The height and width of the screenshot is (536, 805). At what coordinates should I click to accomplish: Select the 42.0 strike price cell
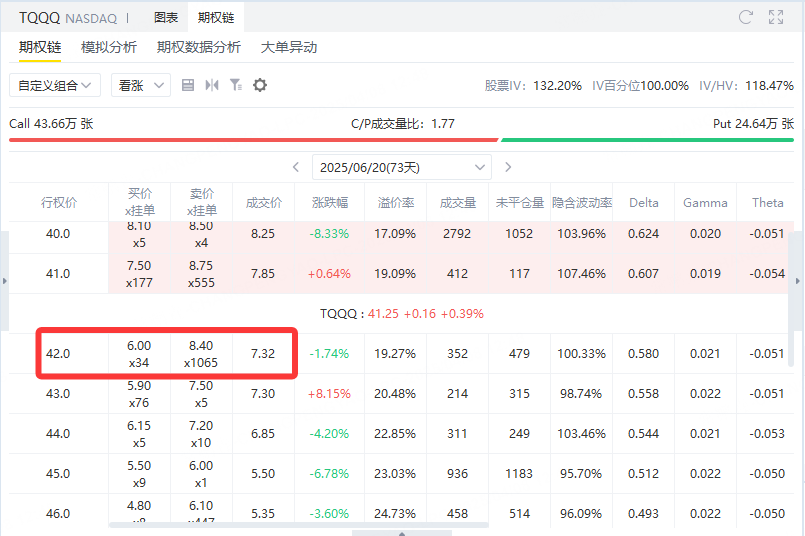point(58,354)
